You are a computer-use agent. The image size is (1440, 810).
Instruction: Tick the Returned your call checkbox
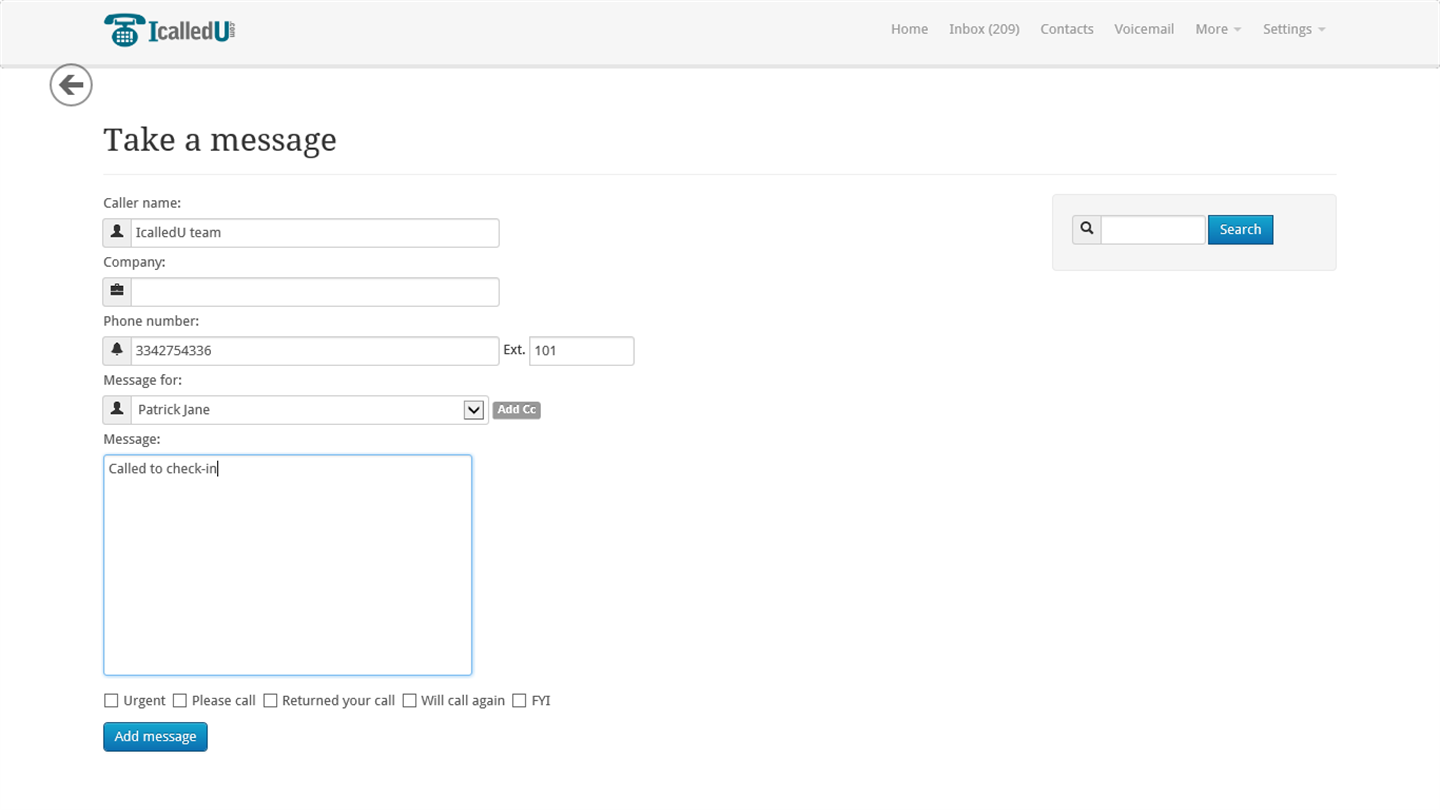coord(270,701)
